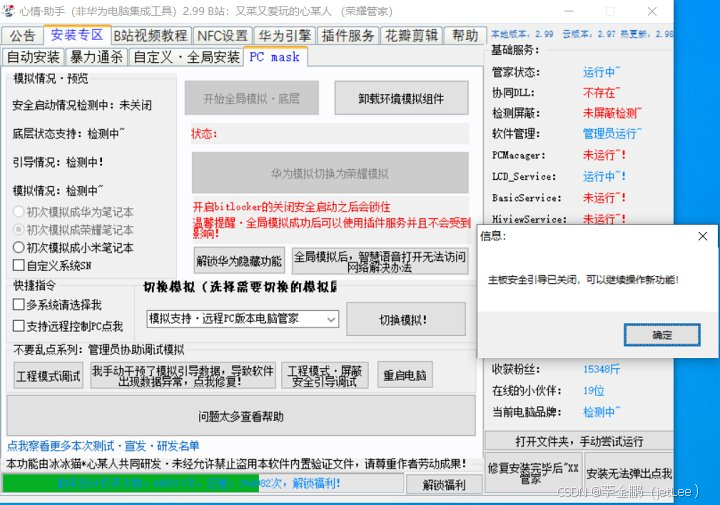Click the 问题太多查看帮助 button
The height and width of the screenshot is (505, 720).
241,416
